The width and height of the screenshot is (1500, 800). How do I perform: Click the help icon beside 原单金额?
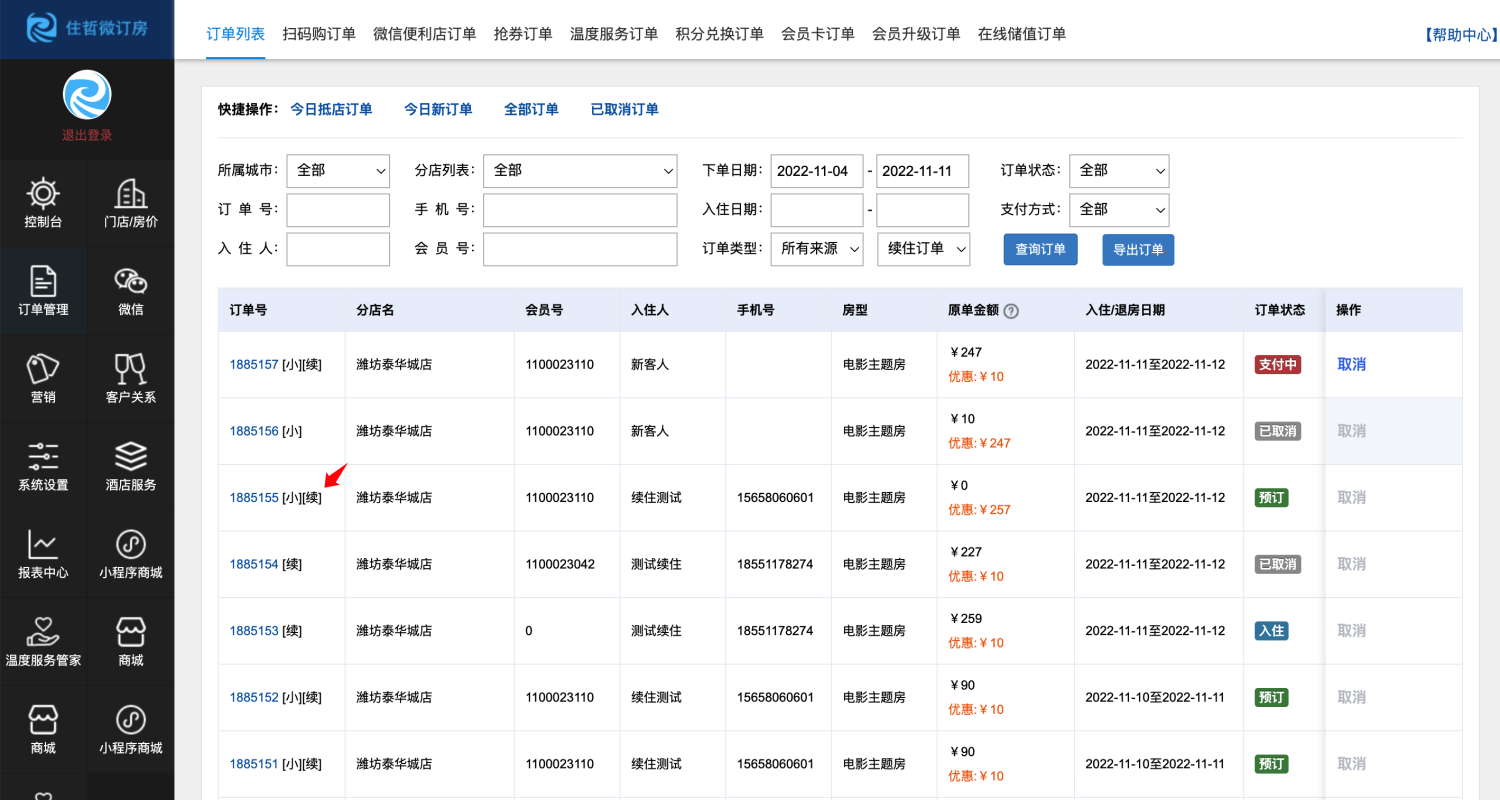point(1011,311)
